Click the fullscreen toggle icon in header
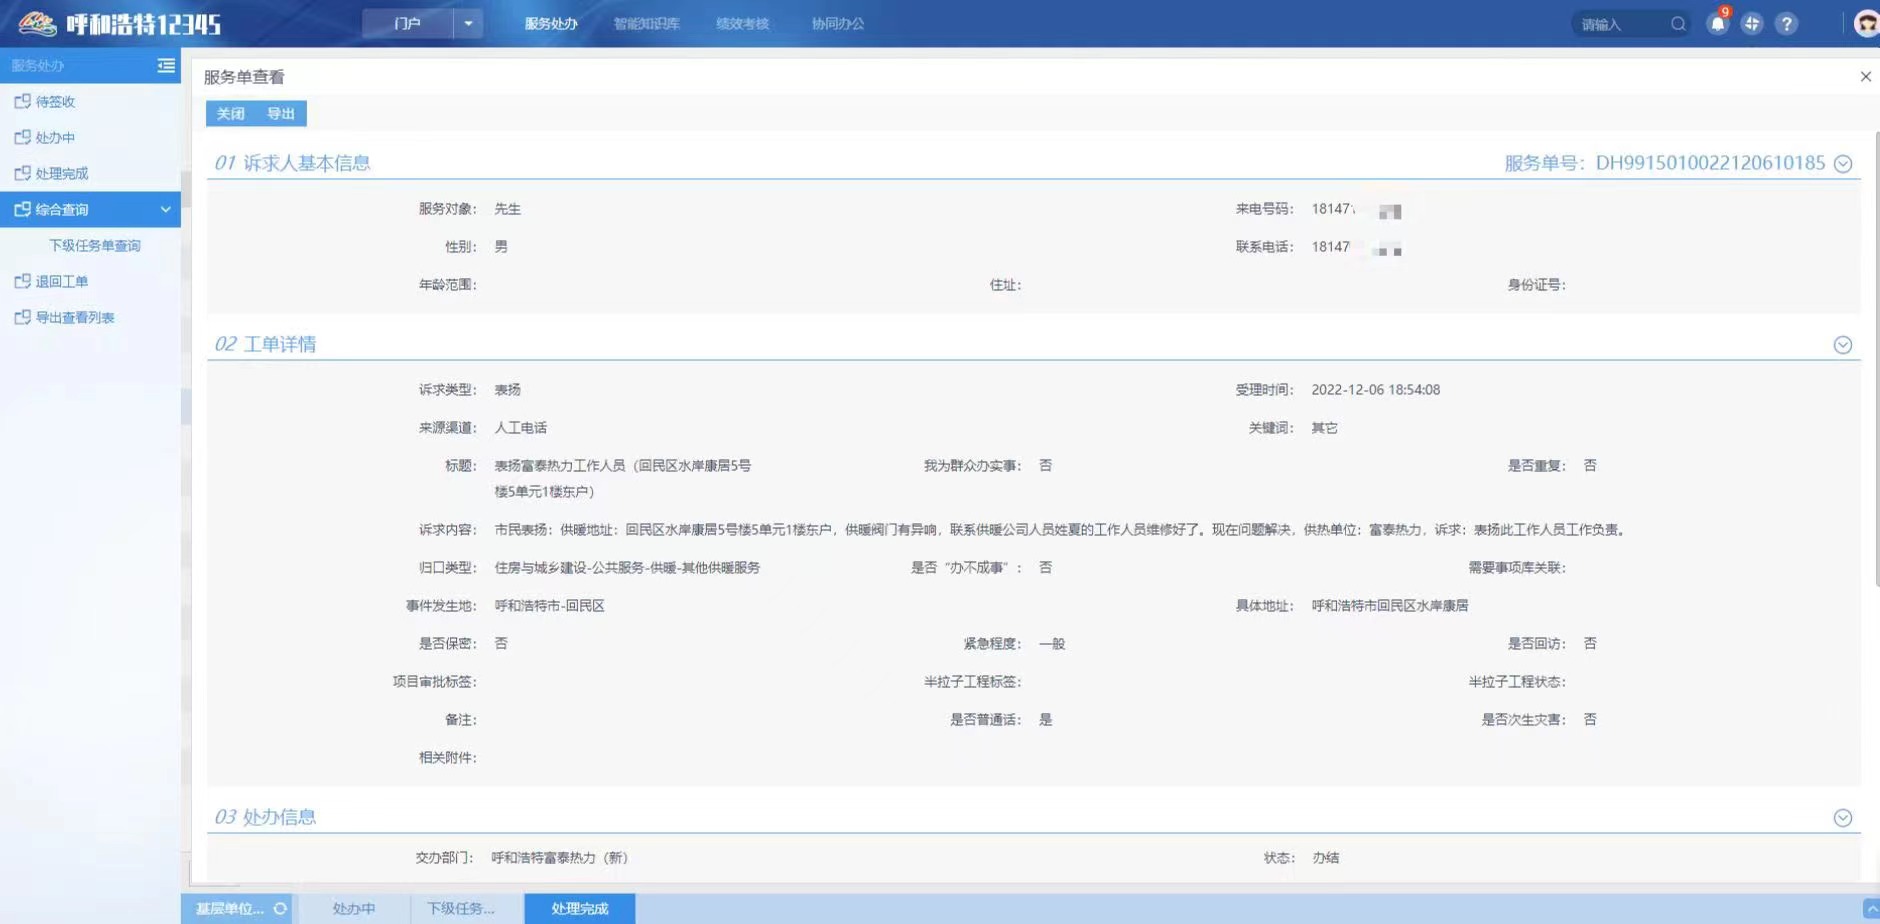The height and width of the screenshot is (924, 1880). pos(1751,24)
